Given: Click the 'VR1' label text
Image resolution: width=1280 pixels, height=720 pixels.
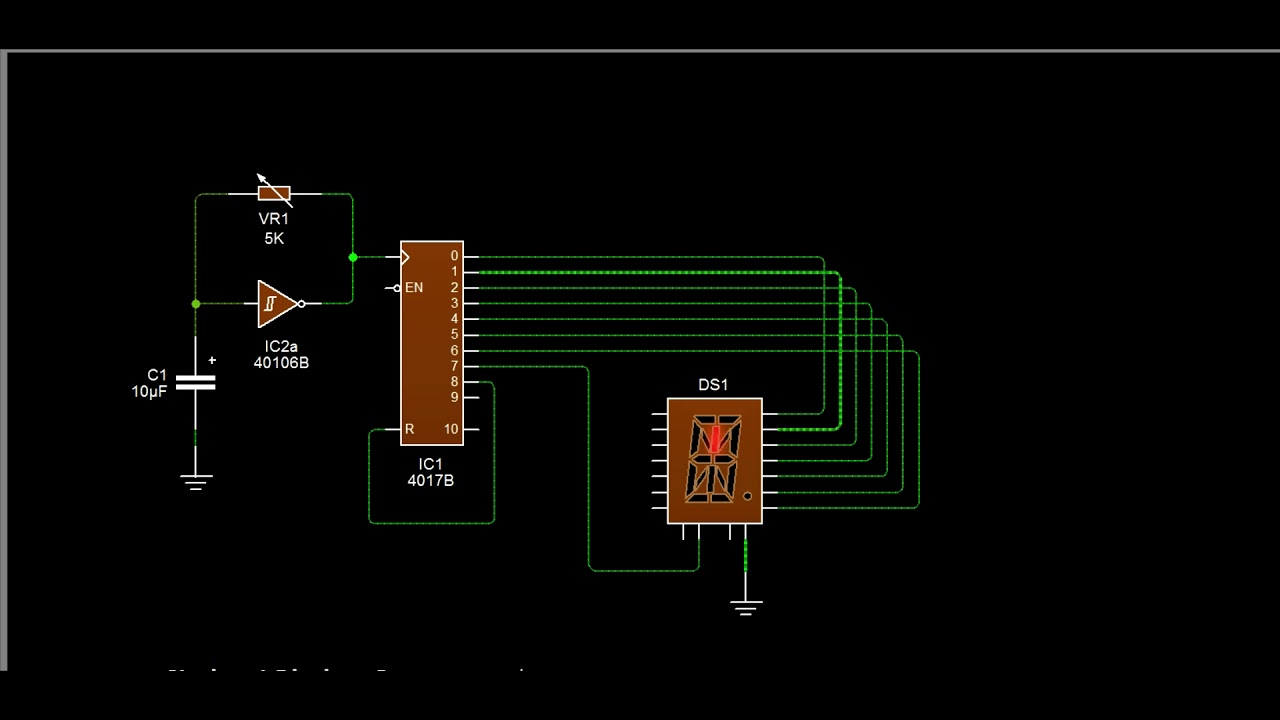Looking at the screenshot, I should (x=274, y=219).
